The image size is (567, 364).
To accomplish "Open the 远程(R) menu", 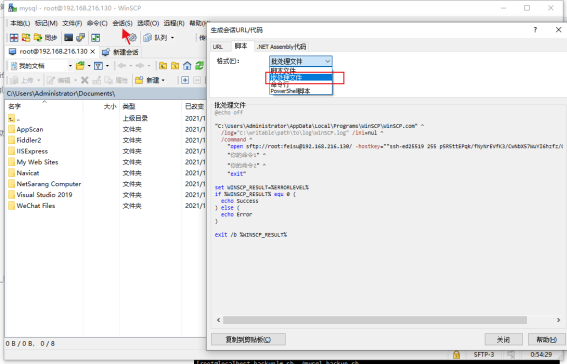I will point(174,23).
